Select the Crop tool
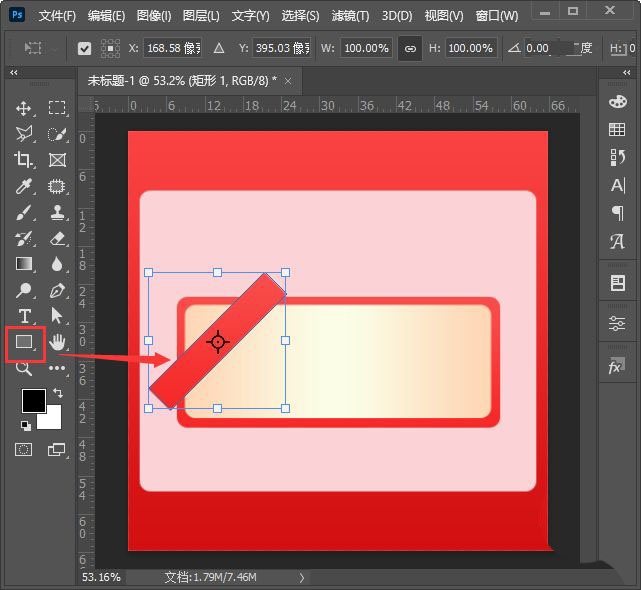This screenshot has width=641, height=590. pos(23,160)
